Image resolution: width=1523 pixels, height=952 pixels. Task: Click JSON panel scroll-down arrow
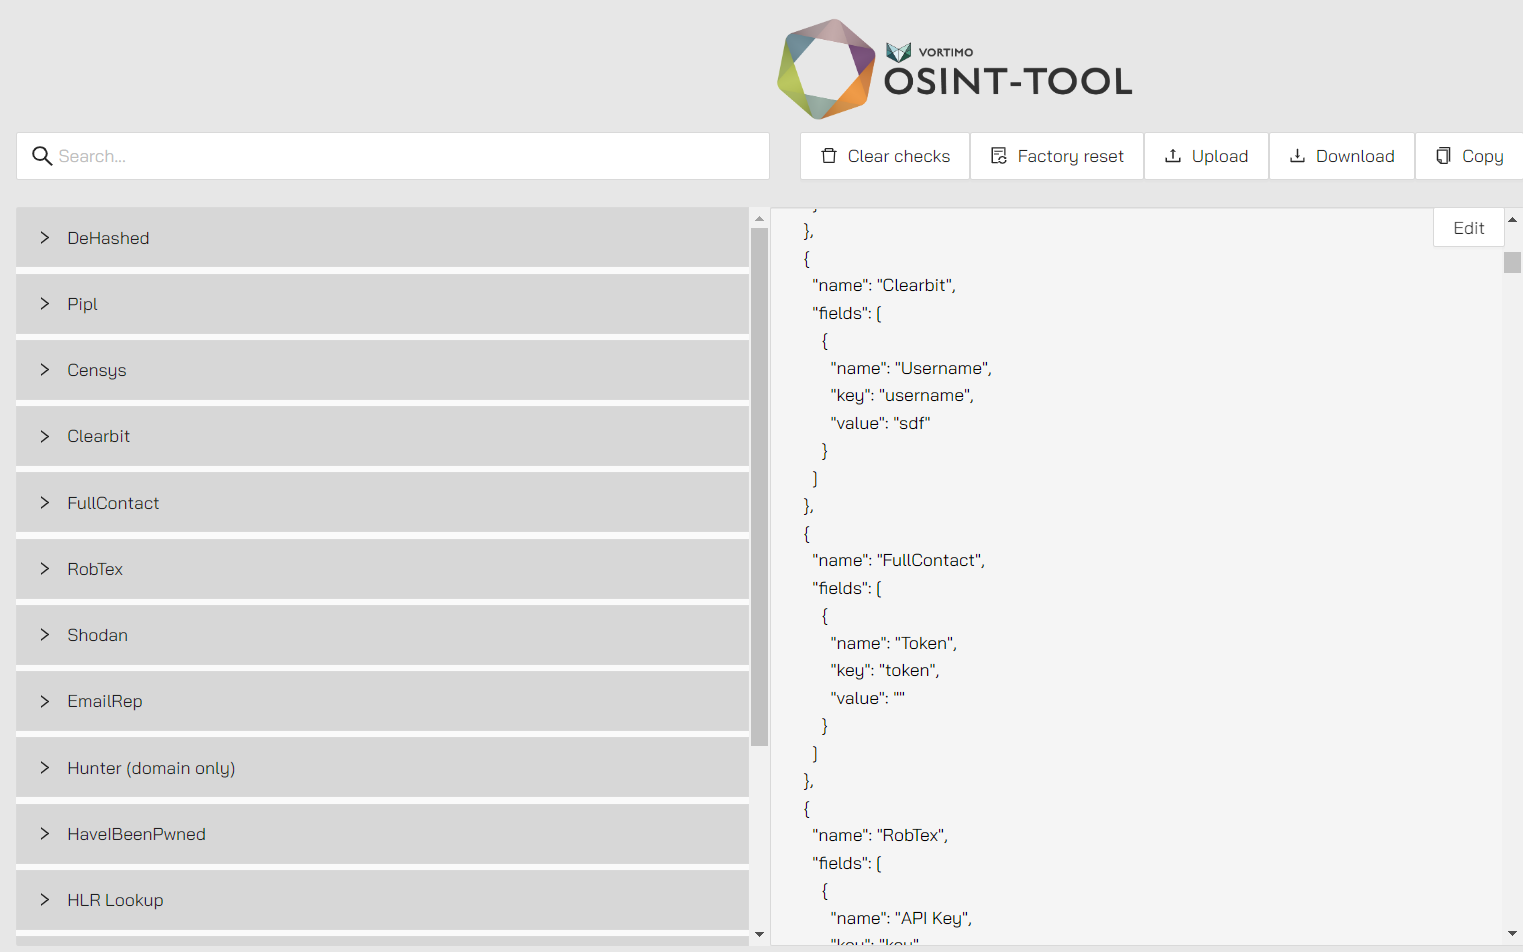1512,935
